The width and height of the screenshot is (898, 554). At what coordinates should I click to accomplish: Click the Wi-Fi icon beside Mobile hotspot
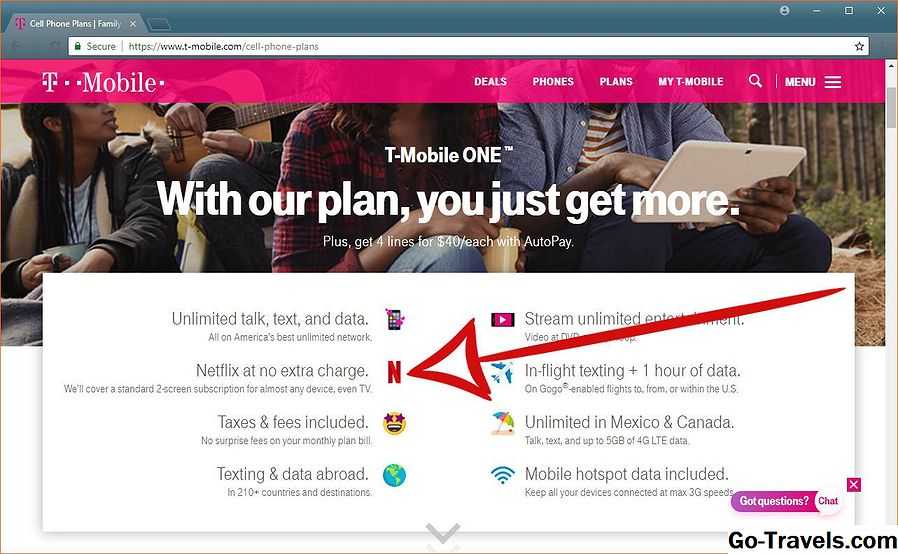(x=502, y=474)
